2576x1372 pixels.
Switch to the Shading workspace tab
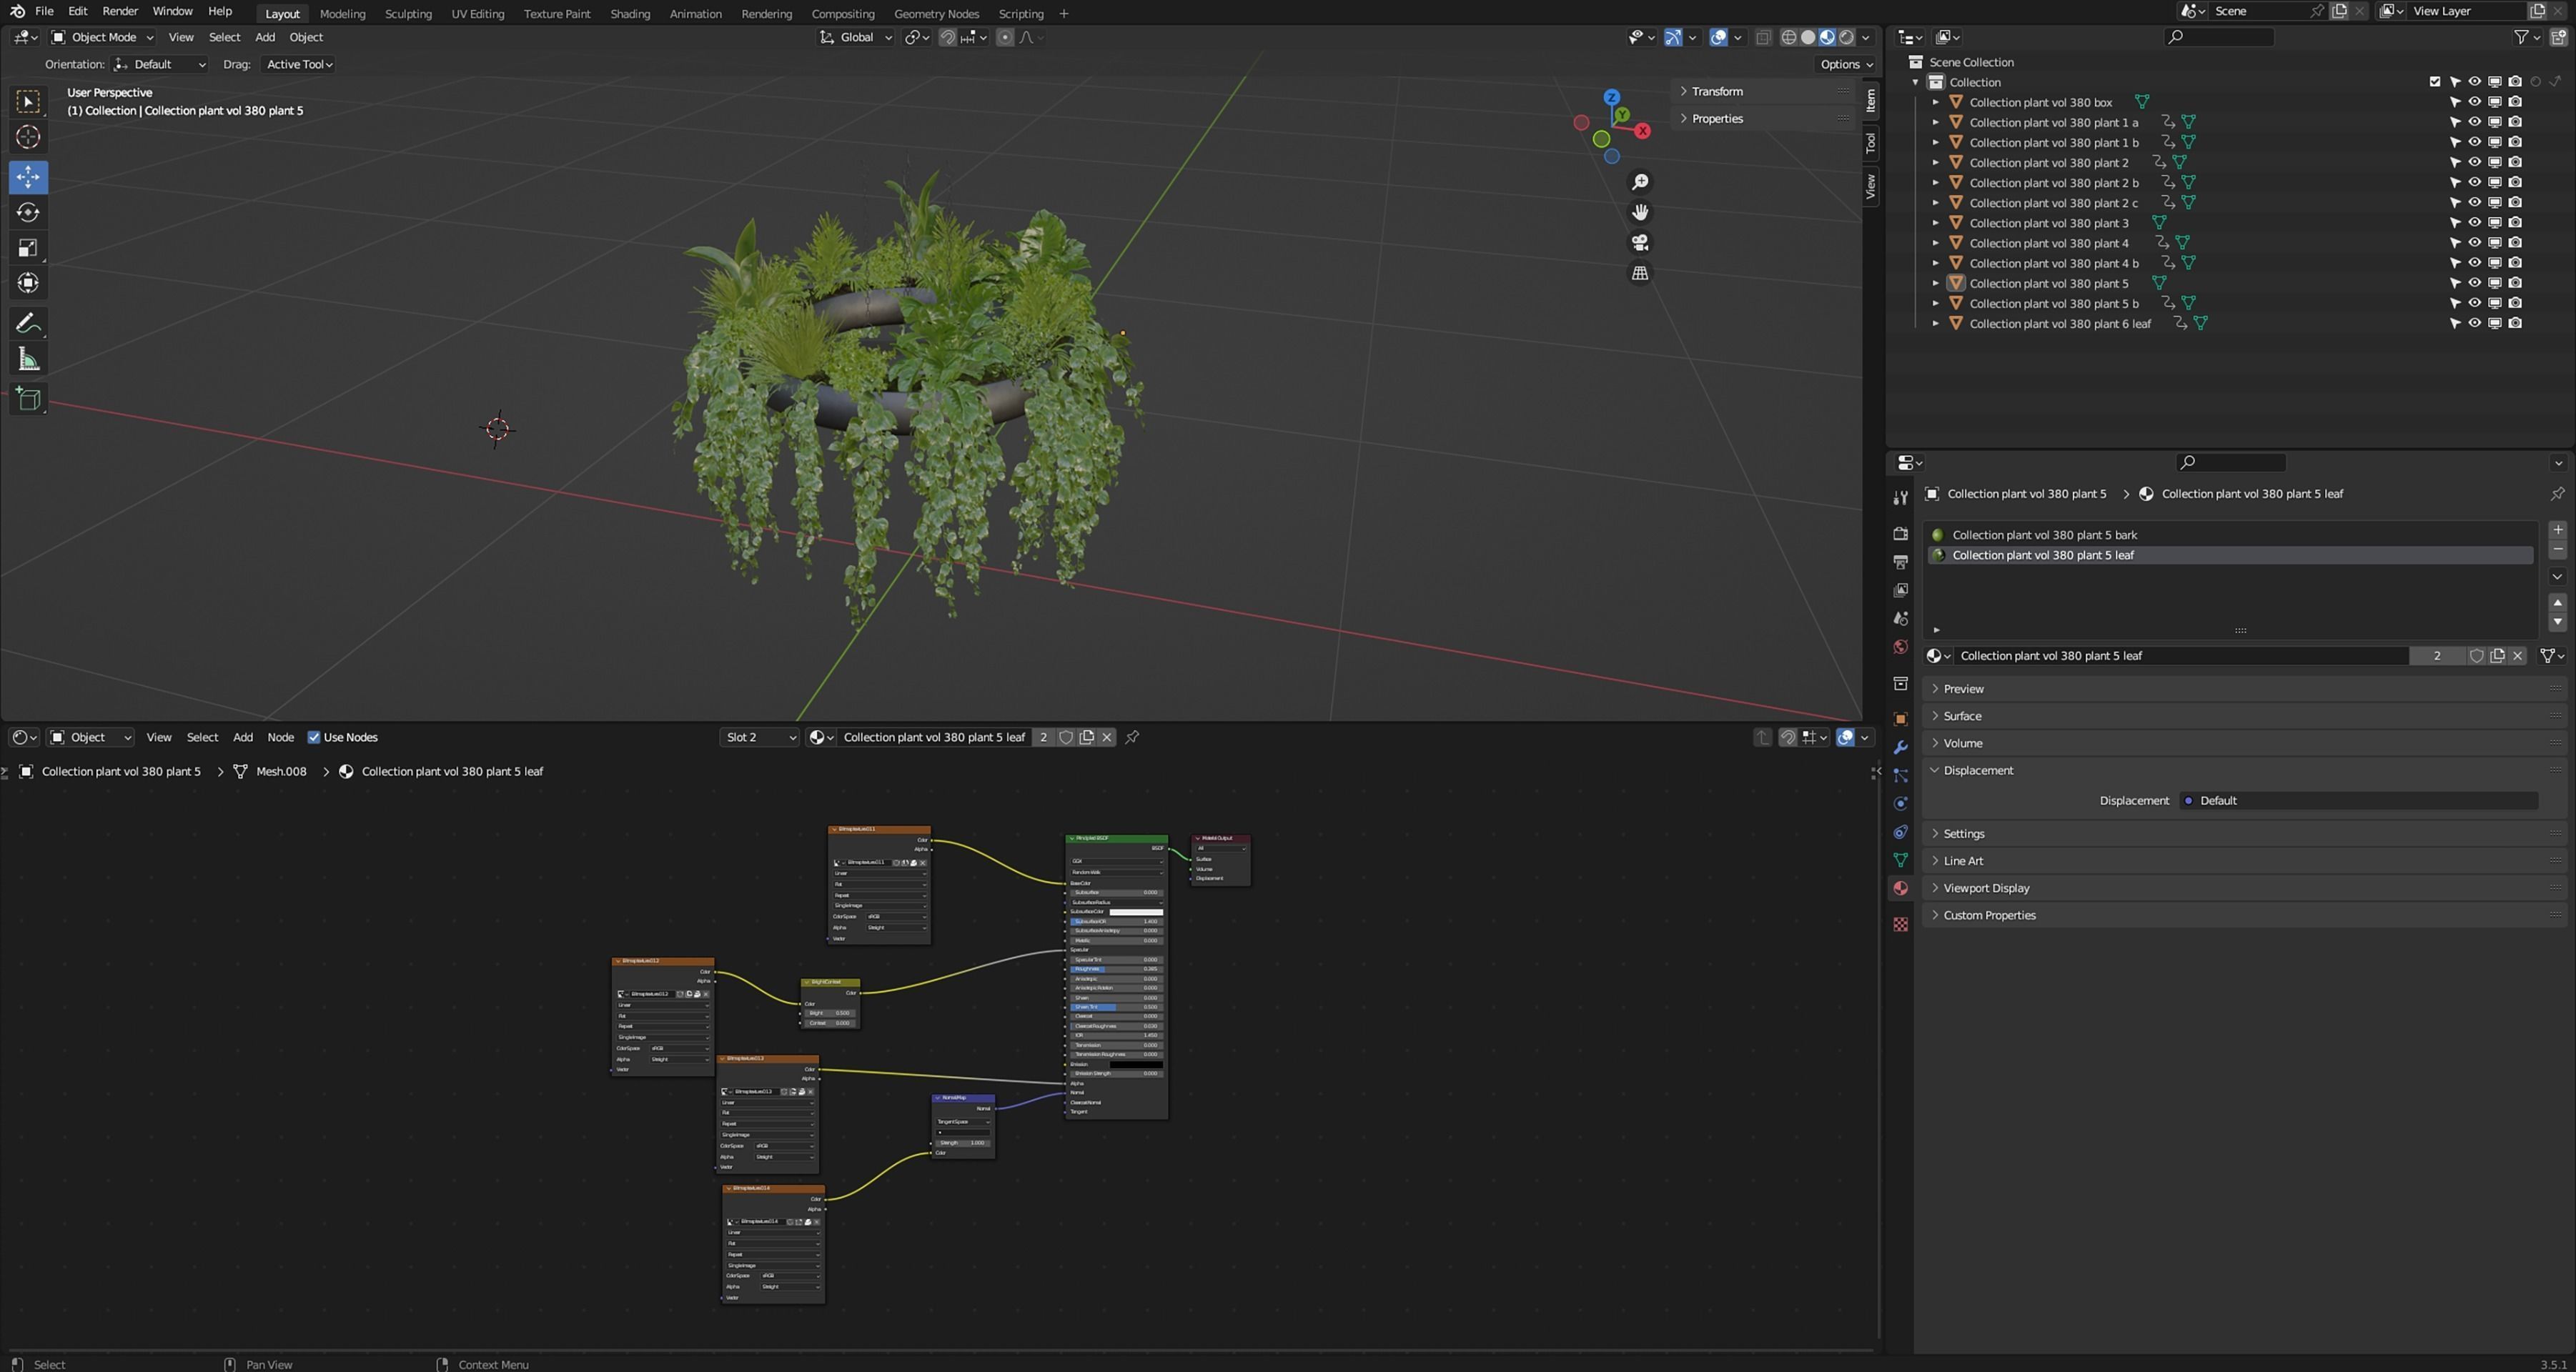630,14
